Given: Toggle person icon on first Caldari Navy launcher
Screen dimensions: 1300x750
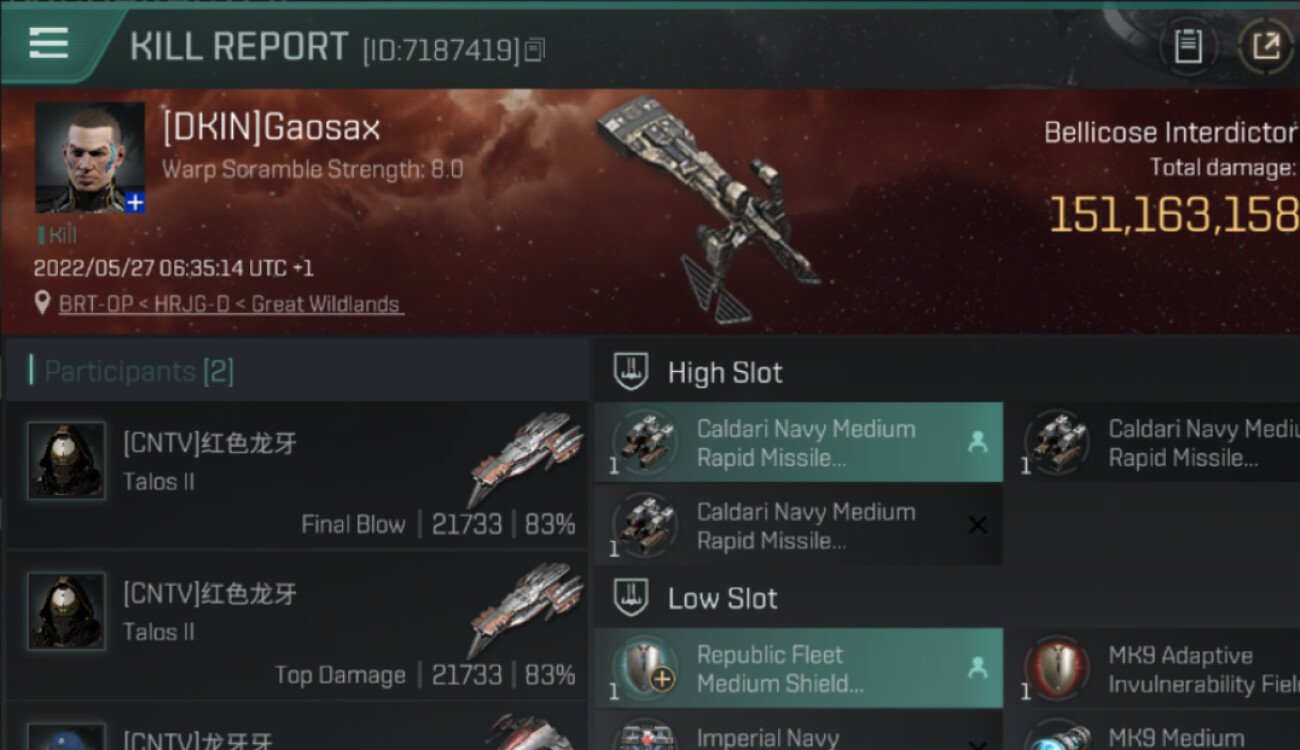Looking at the screenshot, I should [977, 442].
